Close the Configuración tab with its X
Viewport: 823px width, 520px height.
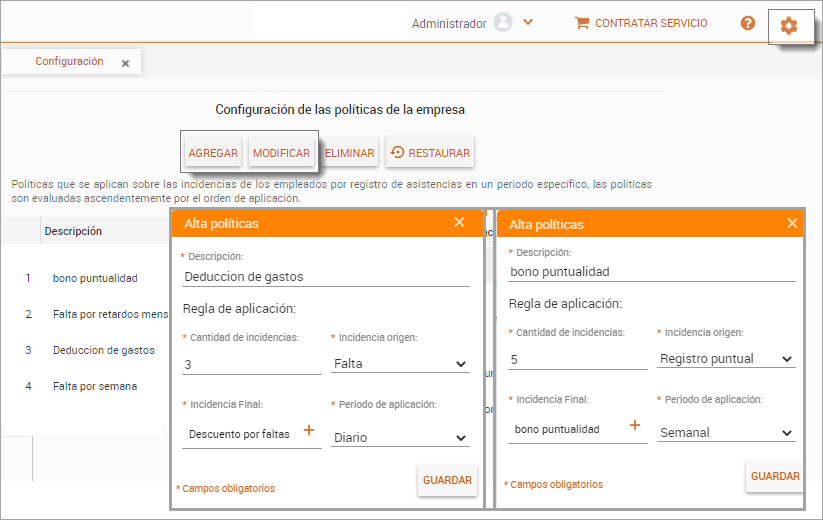(x=125, y=63)
